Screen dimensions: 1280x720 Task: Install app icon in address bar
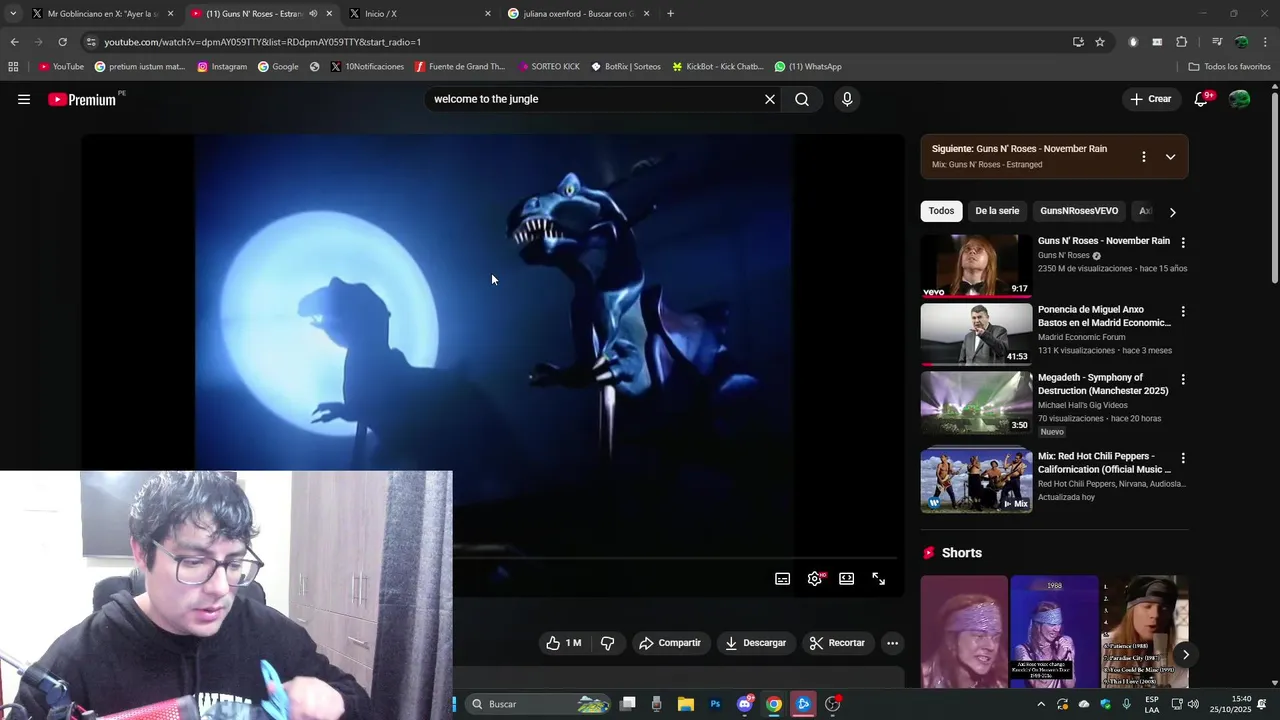tap(1078, 42)
